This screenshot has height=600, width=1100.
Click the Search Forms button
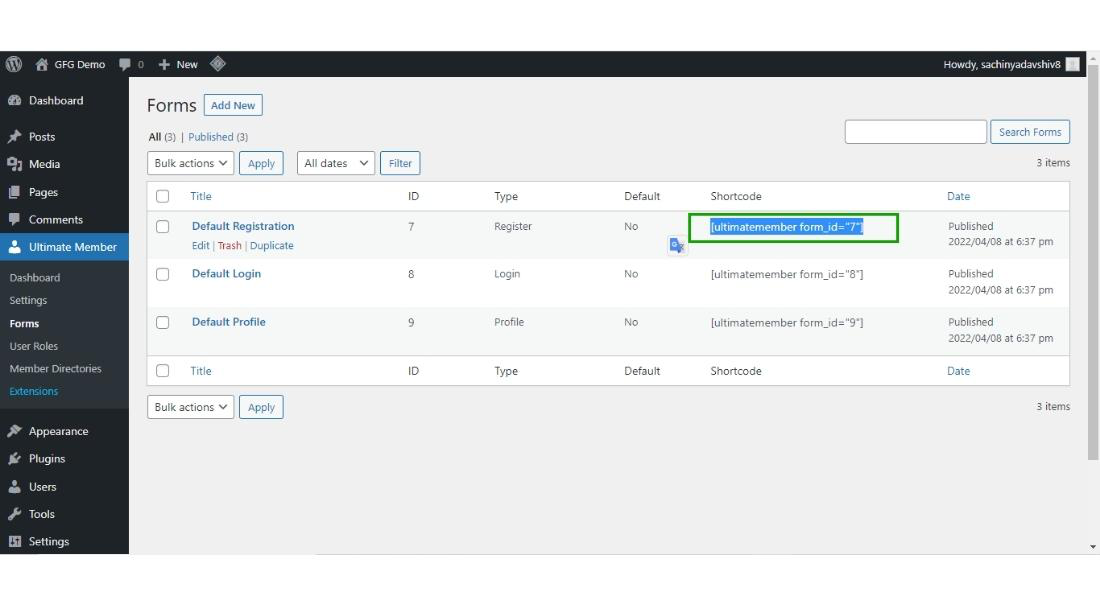(1030, 131)
